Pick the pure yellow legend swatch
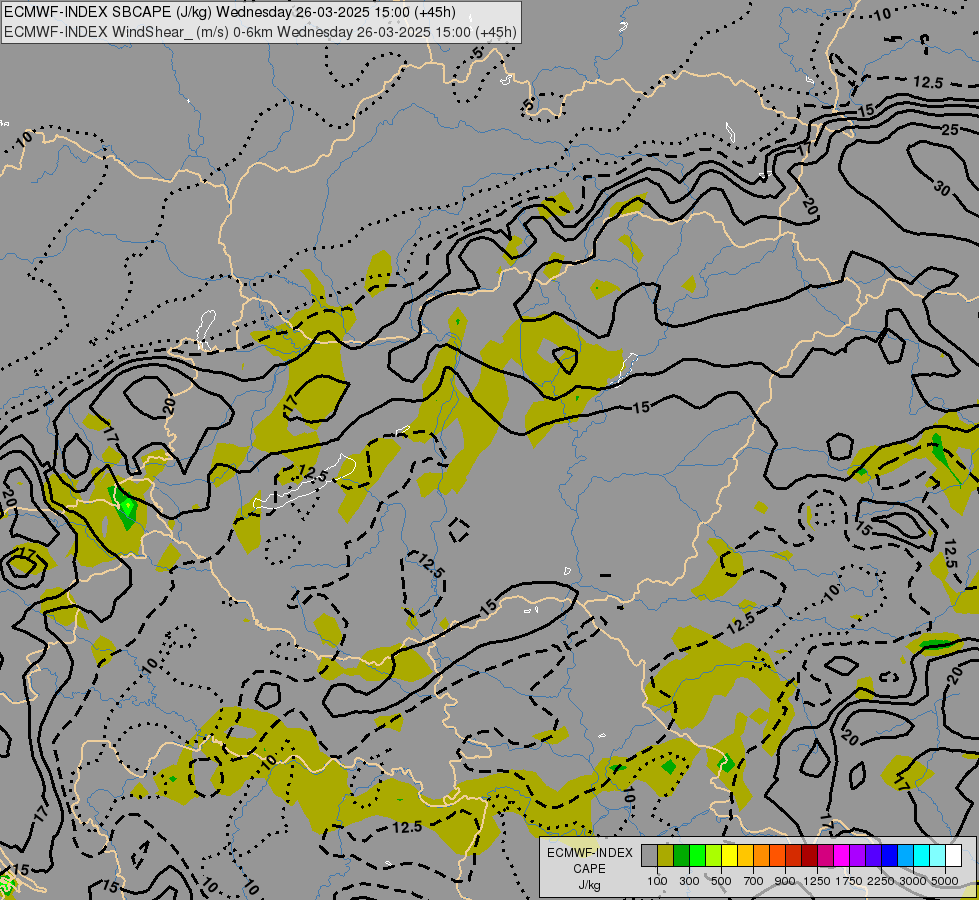Viewport: 979px width, 900px height. click(729, 856)
